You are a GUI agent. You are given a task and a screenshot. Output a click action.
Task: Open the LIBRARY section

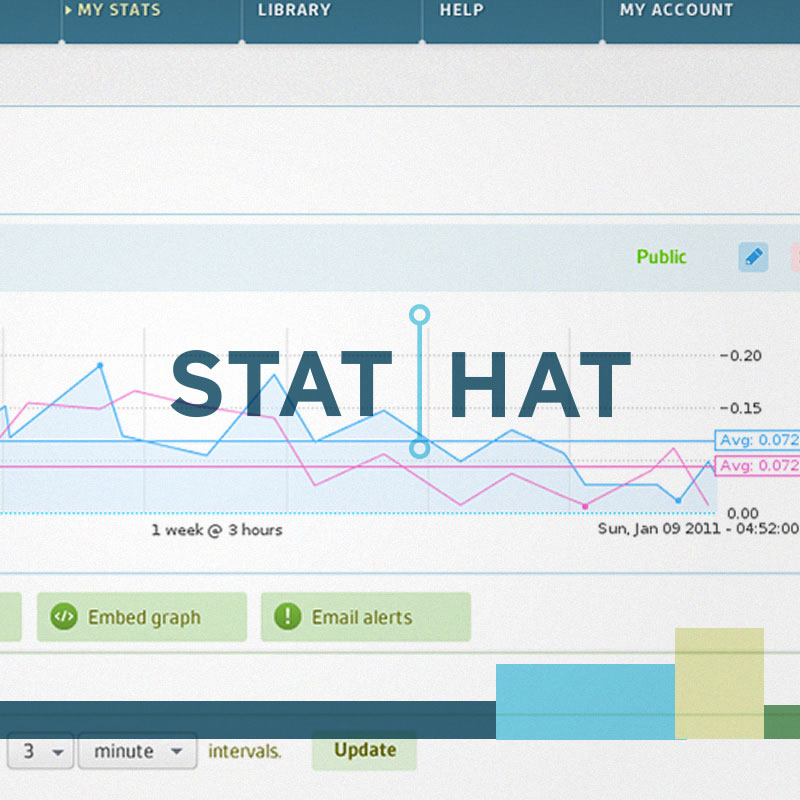[293, 10]
